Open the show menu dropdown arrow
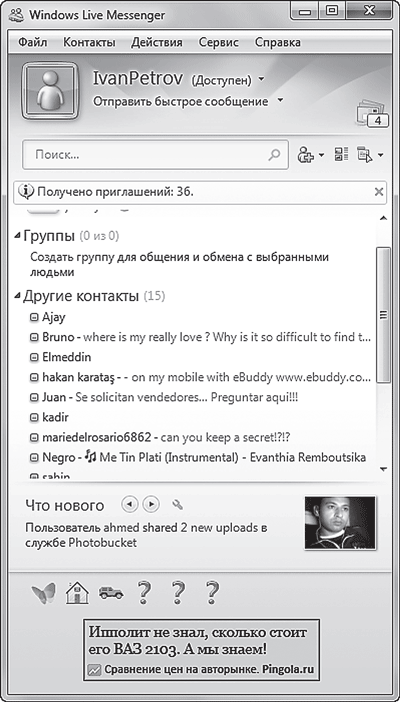Screen dimensions: 400x702 (380, 156)
